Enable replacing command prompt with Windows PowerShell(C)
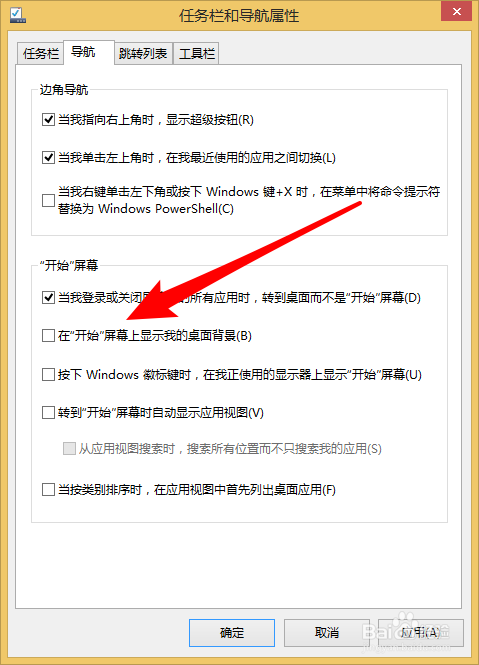479x665 pixels. [48, 200]
